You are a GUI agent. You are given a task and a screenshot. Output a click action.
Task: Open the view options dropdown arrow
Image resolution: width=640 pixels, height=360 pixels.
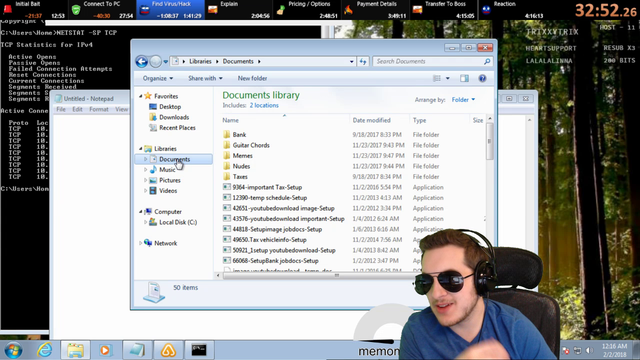click(447, 78)
